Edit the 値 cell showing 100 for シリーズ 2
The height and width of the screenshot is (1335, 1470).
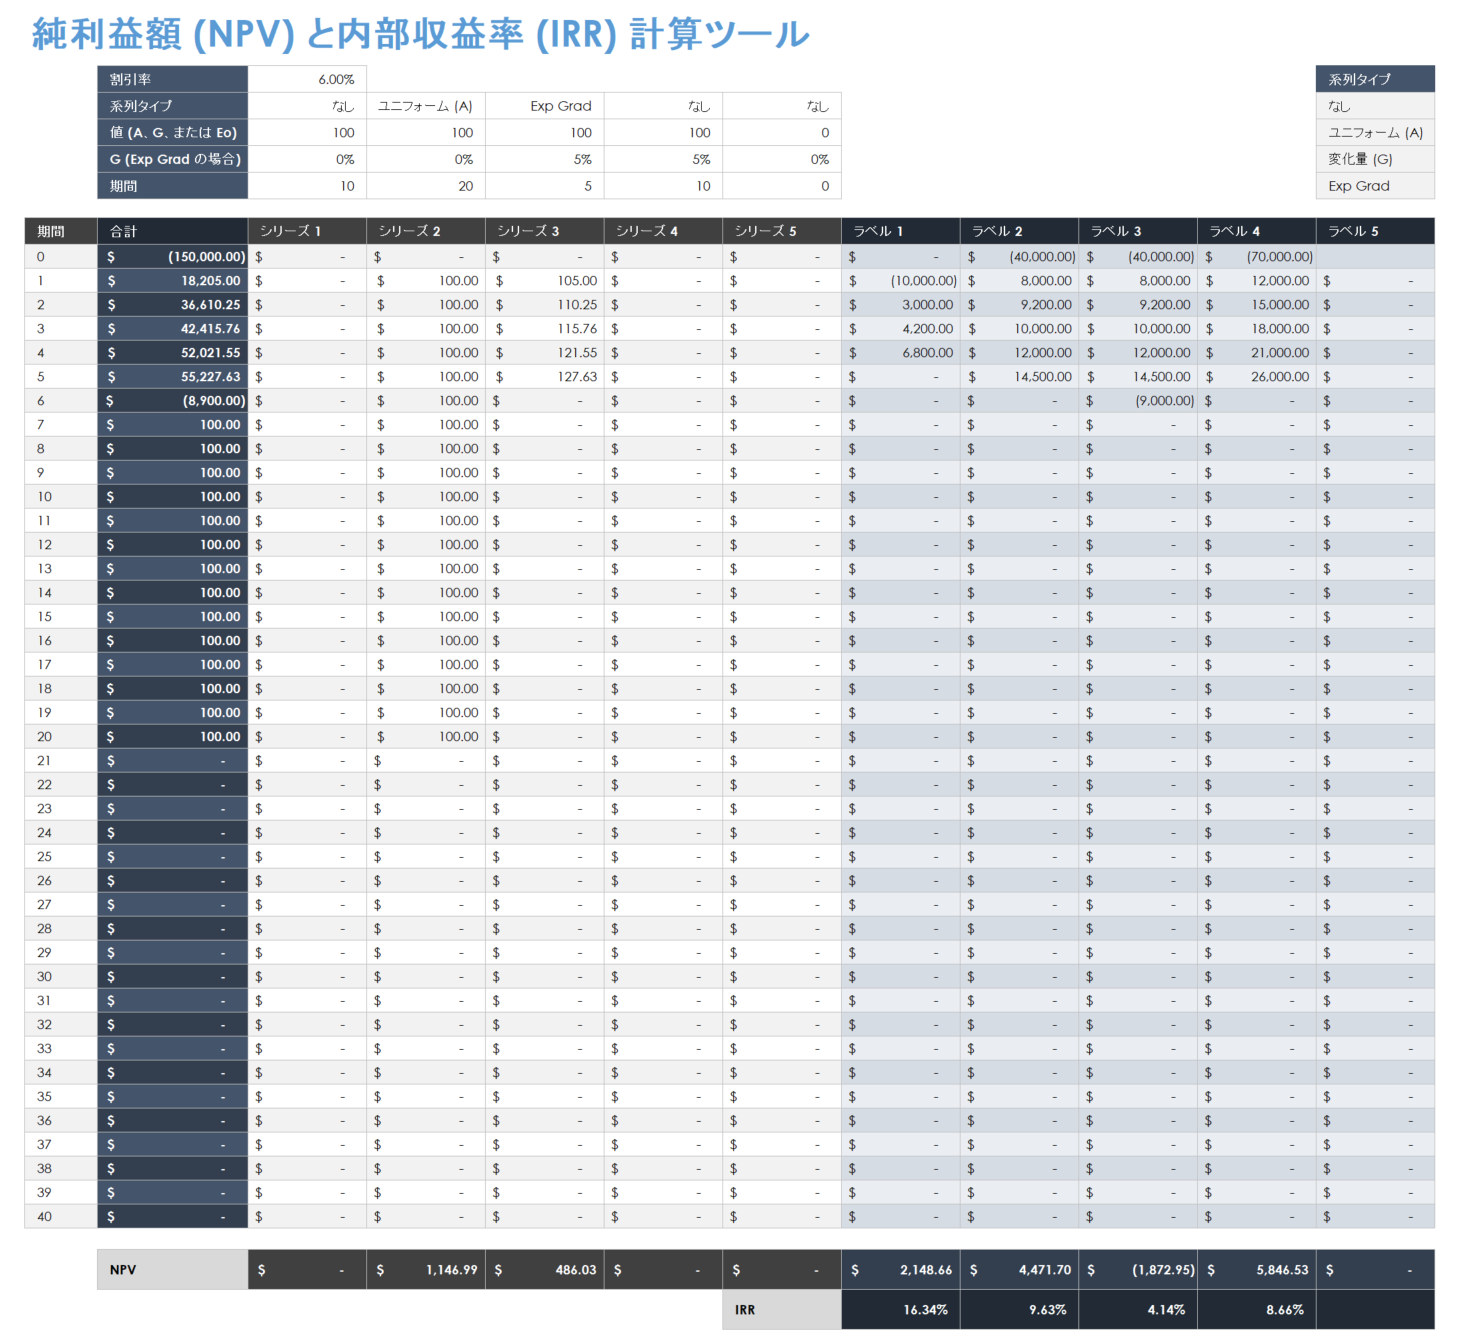point(425,132)
